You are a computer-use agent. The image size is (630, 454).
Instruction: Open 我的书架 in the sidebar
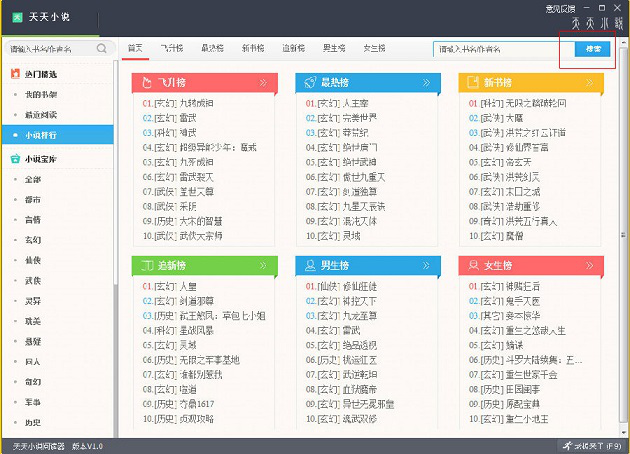pos(41,94)
